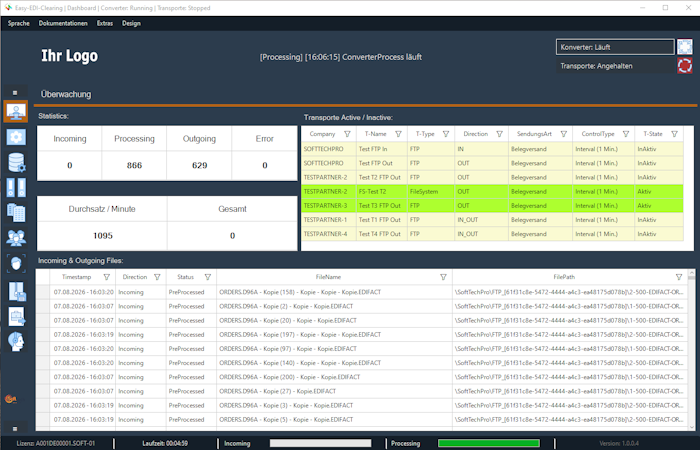Screen dimensions: 700x450
Task: Toggle the Transporte start/stop button
Action: [685, 66]
